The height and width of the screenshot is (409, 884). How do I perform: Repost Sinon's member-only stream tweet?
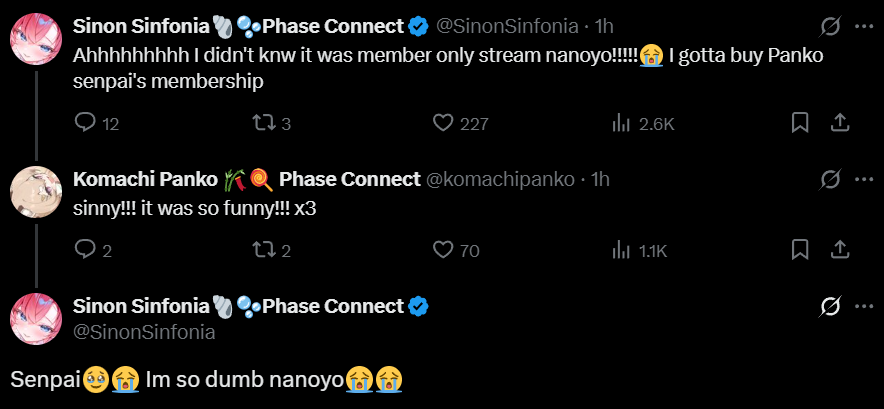coord(263,123)
